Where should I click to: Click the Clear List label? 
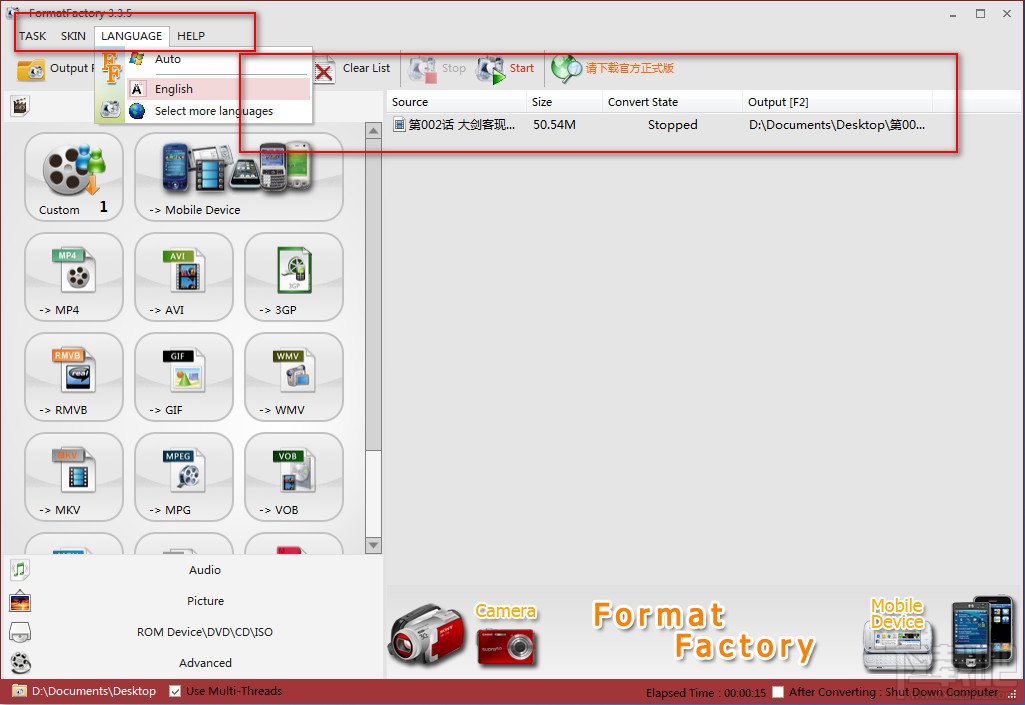(x=366, y=68)
